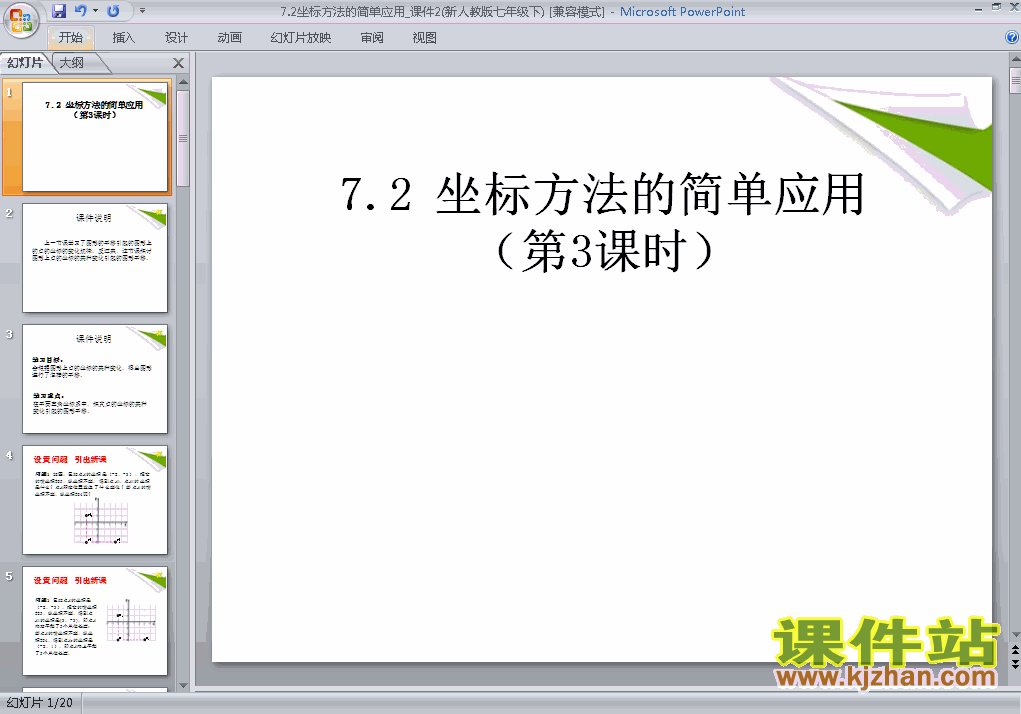Image resolution: width=1021 pixels, height=714 pixels.
Task: Click the Redo/Repeat icon
Action: coord(113,11)
